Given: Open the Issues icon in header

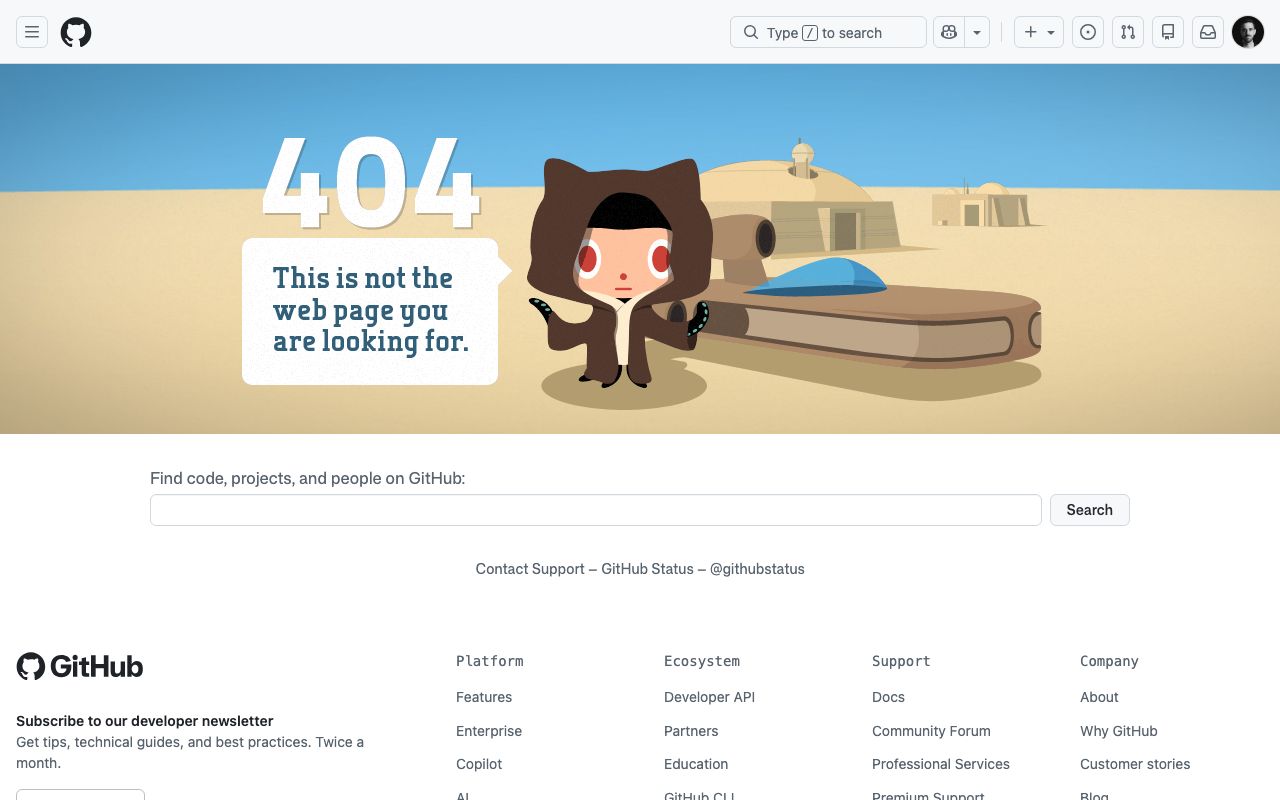Looking at the screenshot, I should tap(1088, 32).
